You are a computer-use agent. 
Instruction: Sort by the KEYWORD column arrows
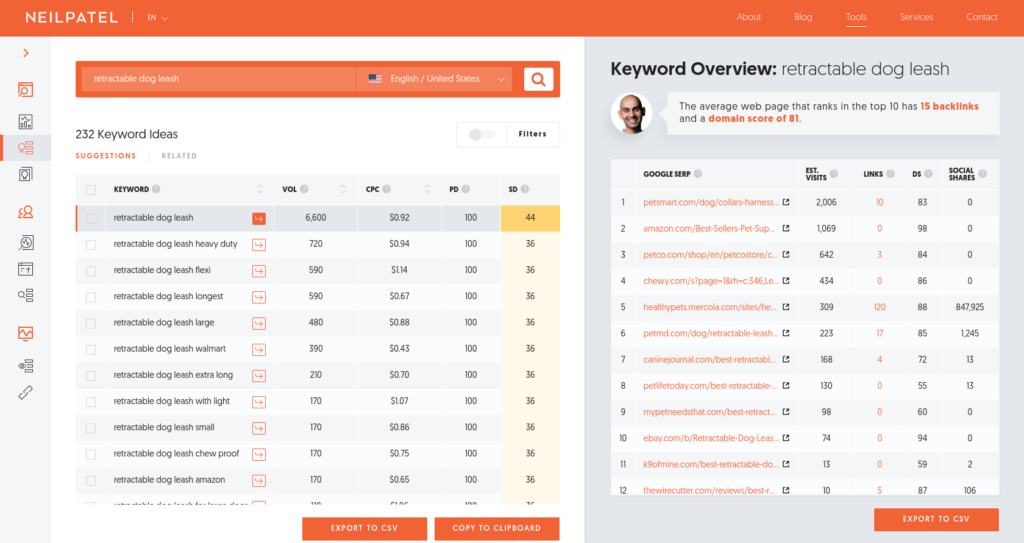(x=259, y=189)
